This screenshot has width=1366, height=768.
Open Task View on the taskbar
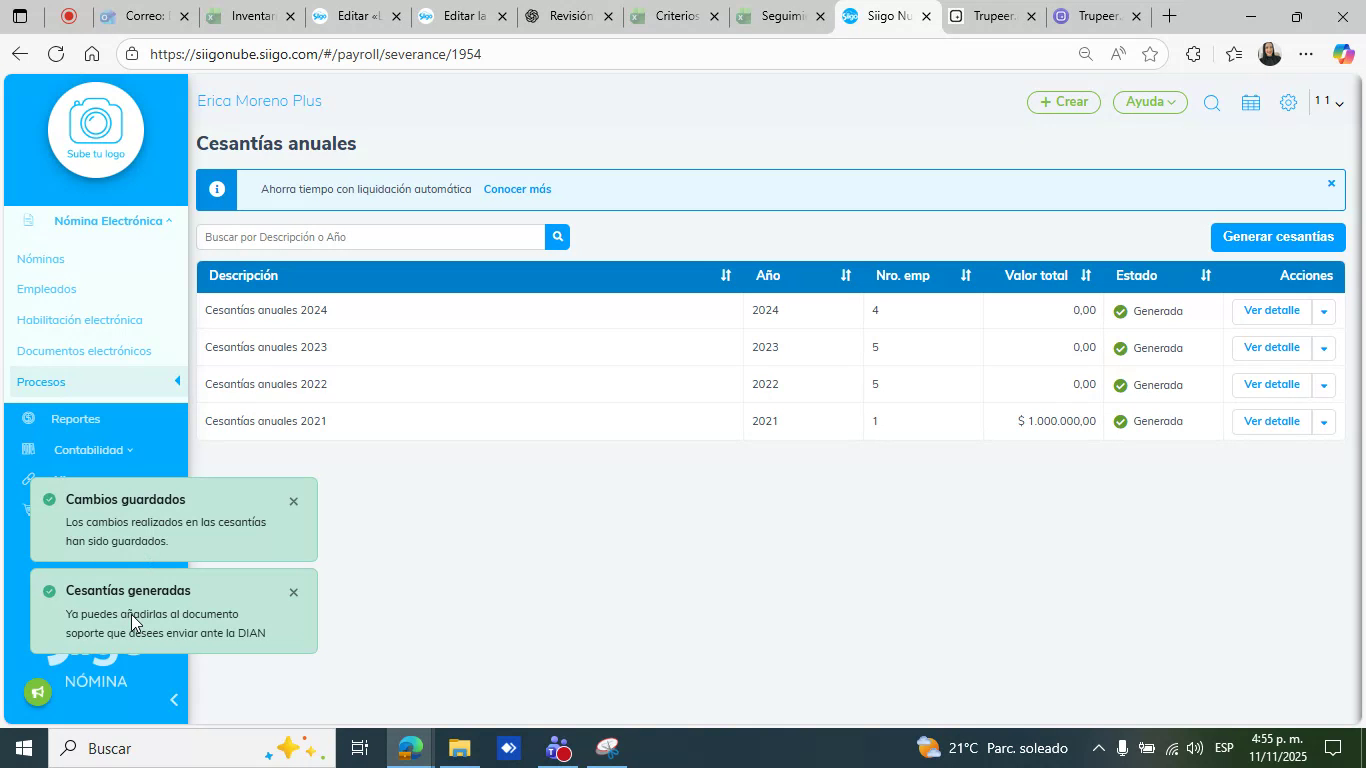pyautogui.click(x=360, y=748)
